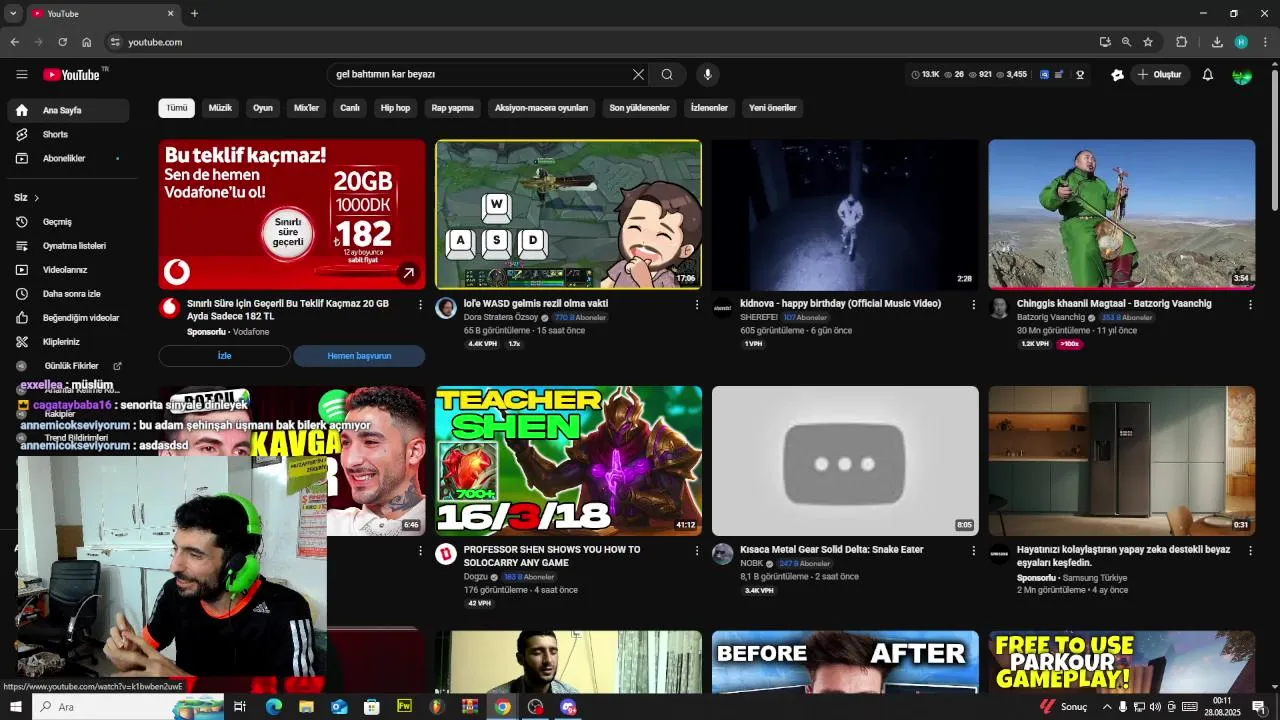This screenshot has height=720, width=1280.
Task: Open more options for Vodafone ad
Action: (420, 304)
